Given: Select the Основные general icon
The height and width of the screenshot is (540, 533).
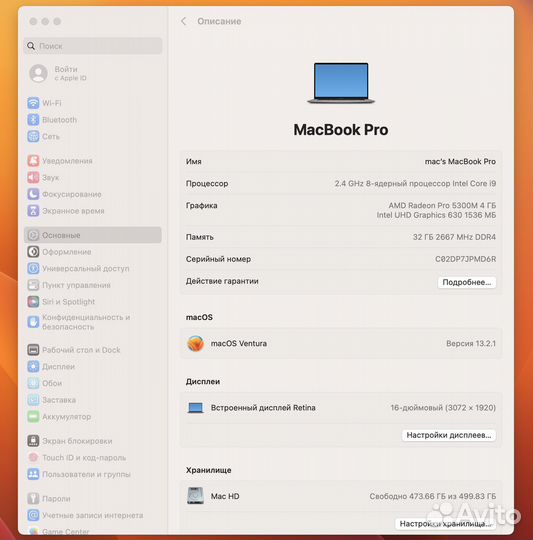Looking at the screenshot, I should (33, 235).
